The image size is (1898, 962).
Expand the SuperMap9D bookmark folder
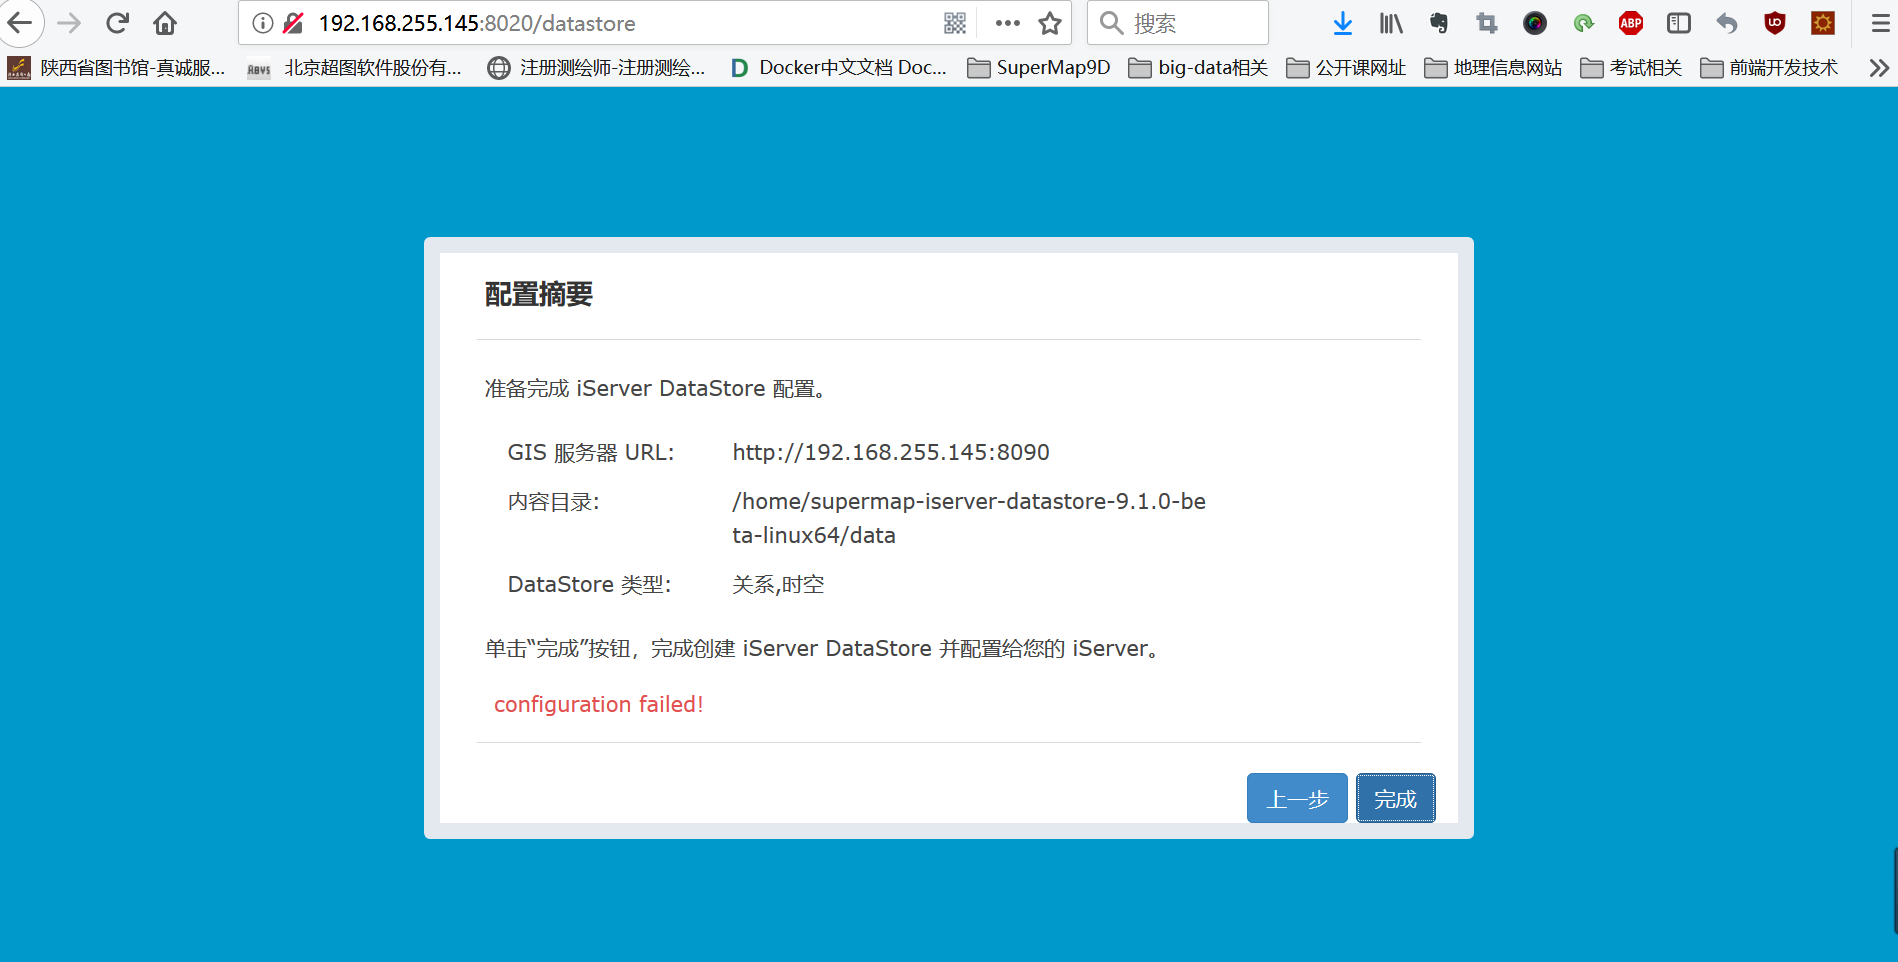point(1039,68)
